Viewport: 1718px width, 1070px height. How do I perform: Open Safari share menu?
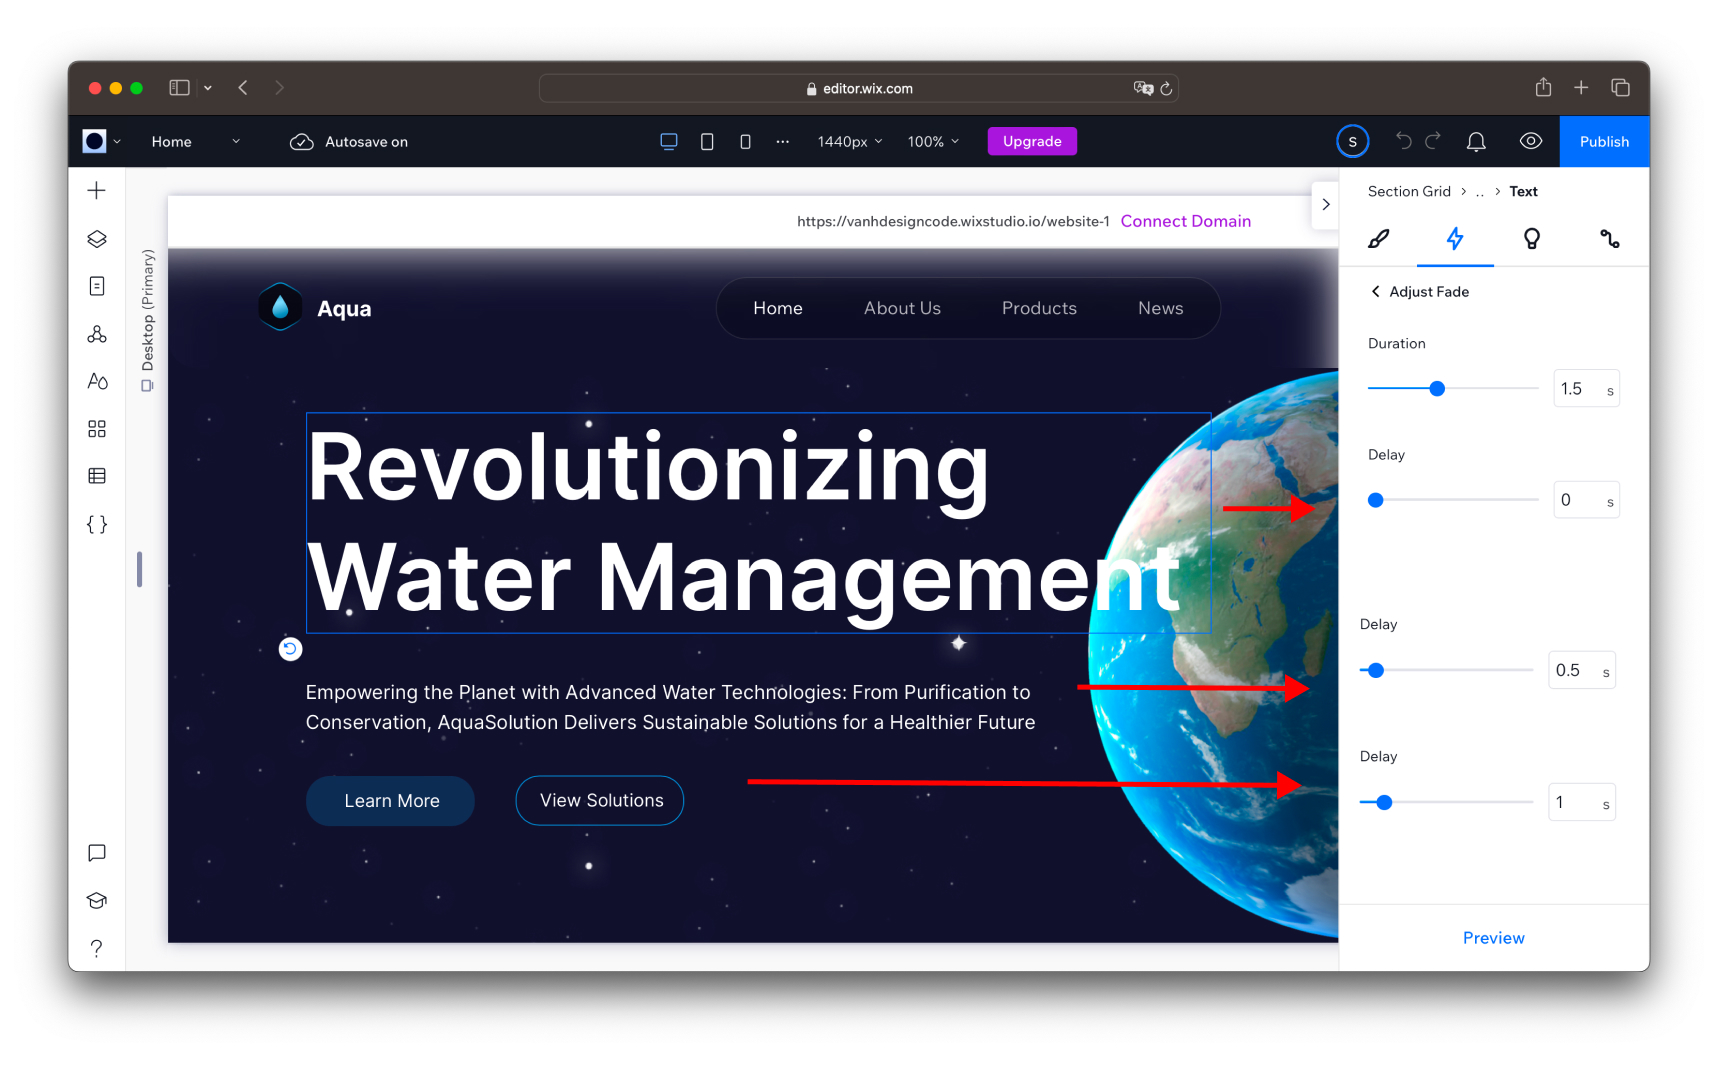(1543, 87)
